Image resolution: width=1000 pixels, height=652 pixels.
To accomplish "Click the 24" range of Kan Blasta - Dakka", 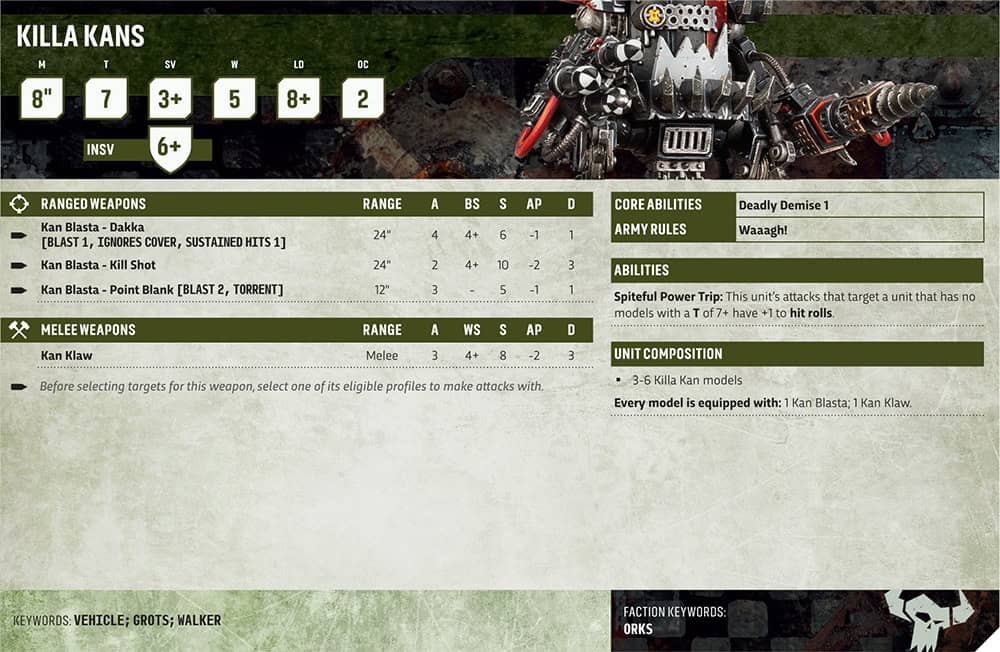I will pos(382,235).
